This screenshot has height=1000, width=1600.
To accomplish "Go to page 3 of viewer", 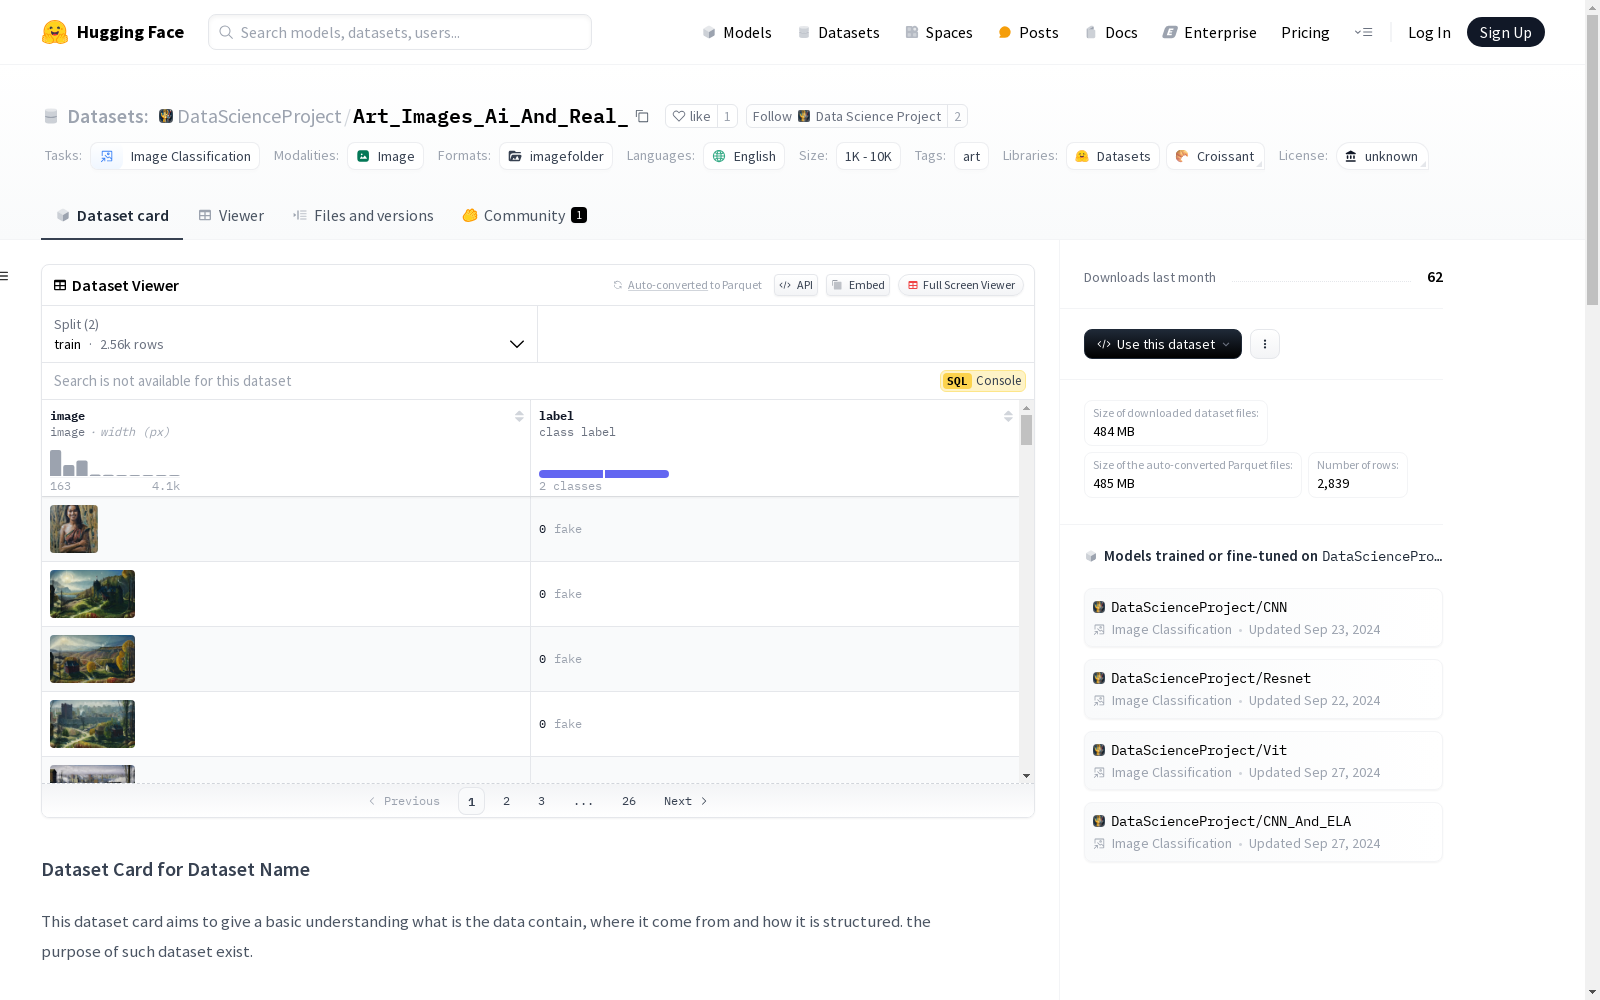I will [542, 801].
